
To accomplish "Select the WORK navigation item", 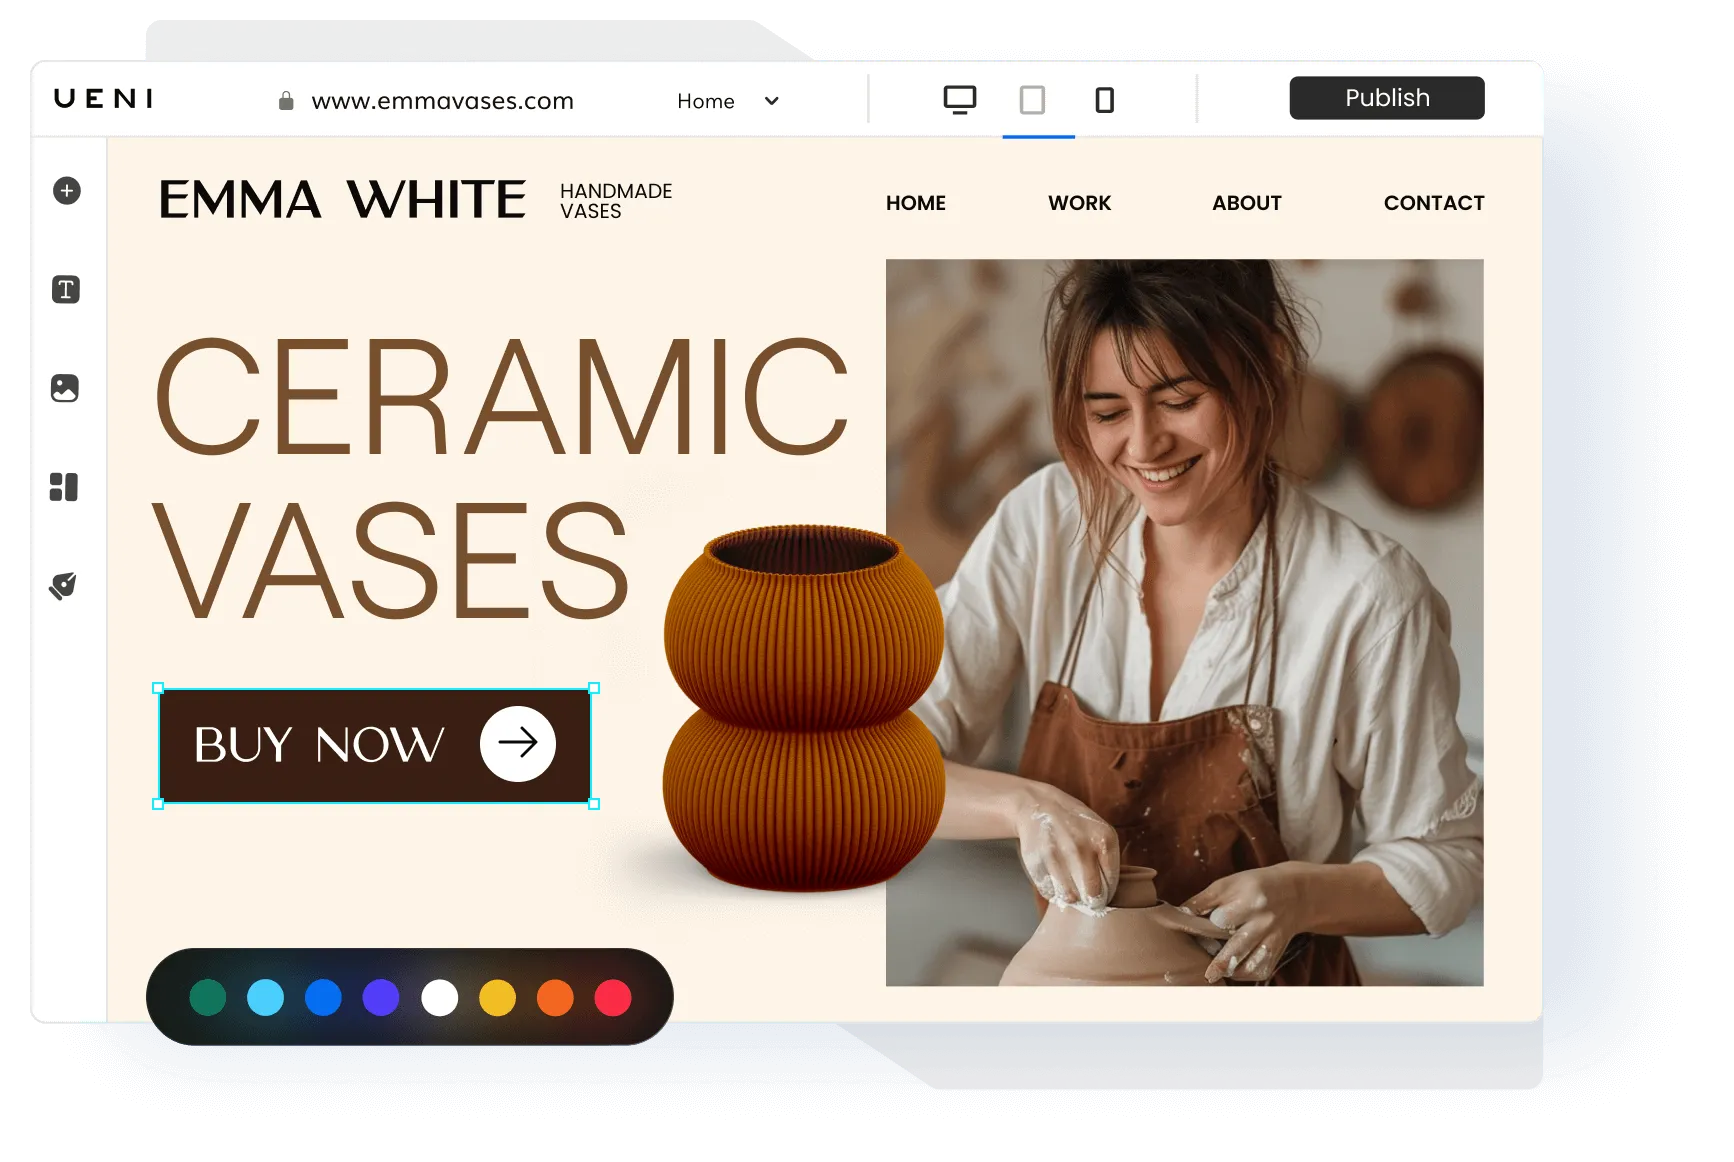I will coord(1079,203).
